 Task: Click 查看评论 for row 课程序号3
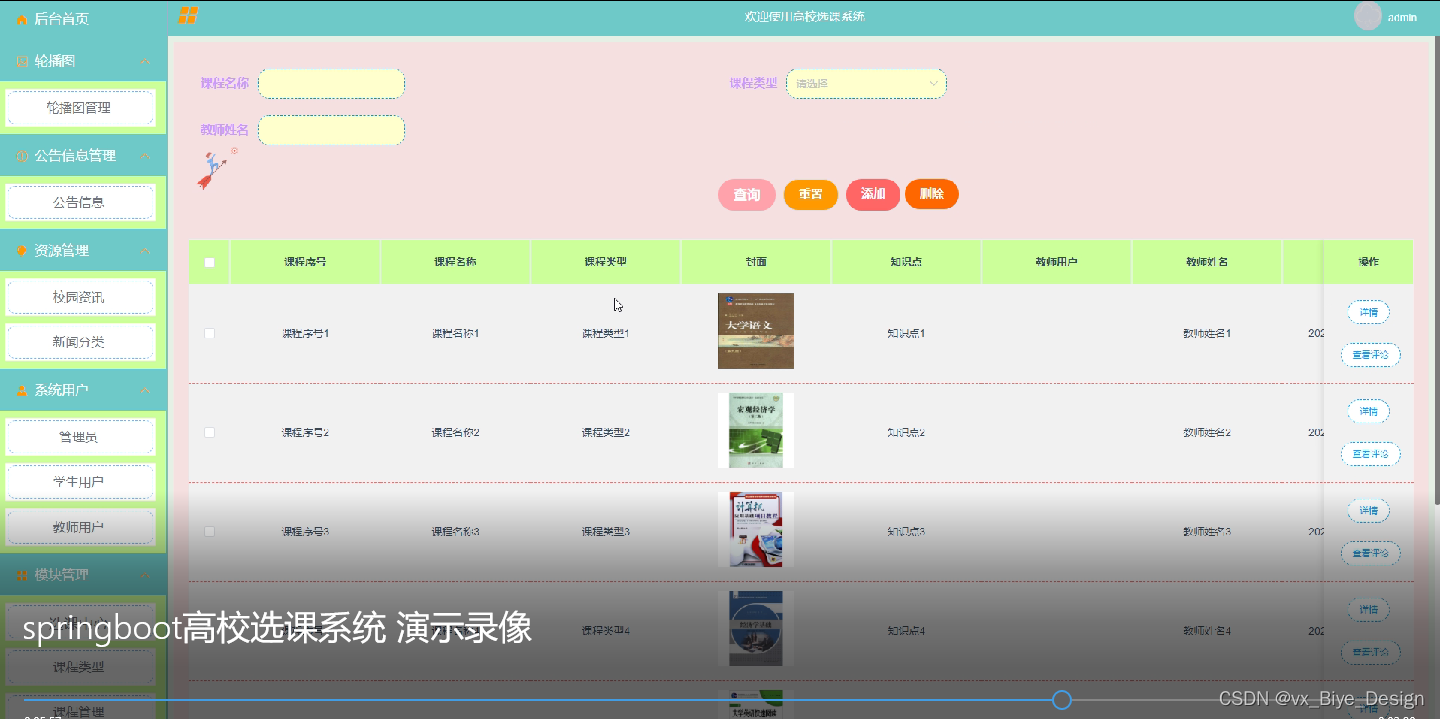pos(1370,553)
